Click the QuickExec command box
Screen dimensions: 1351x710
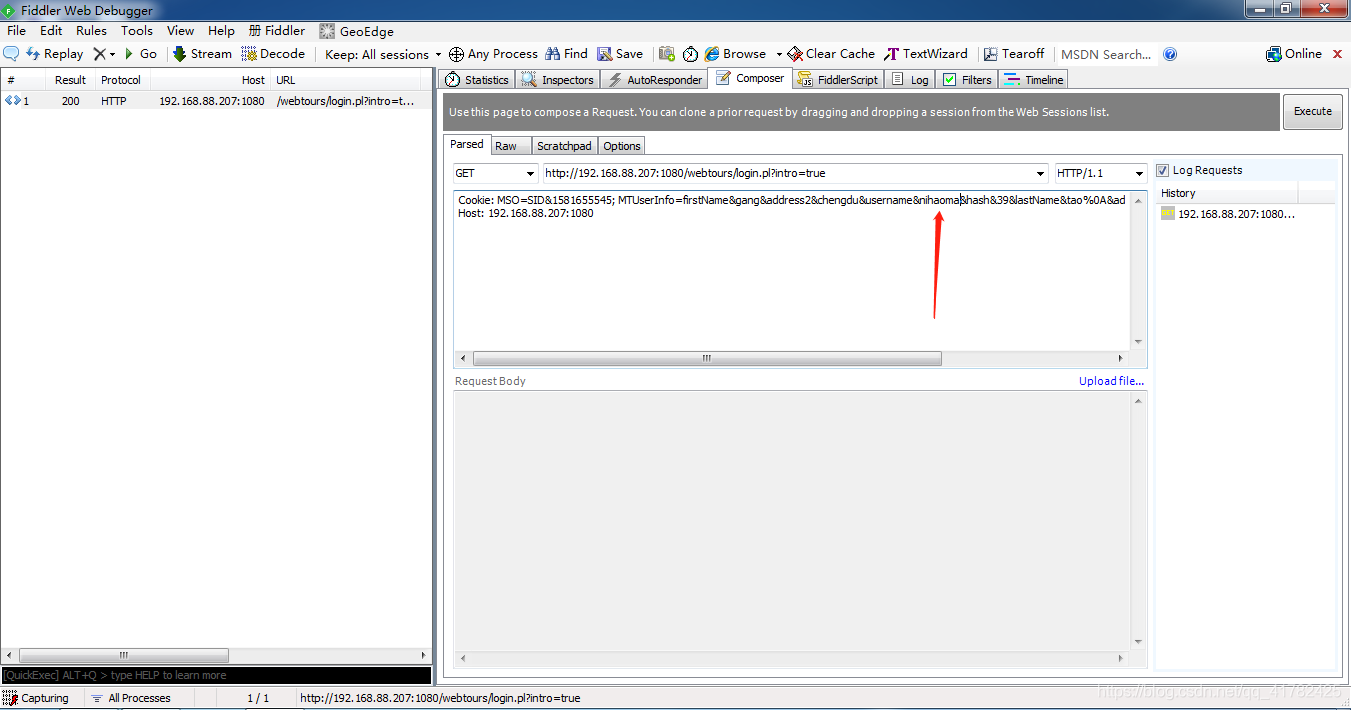(216, 675)
